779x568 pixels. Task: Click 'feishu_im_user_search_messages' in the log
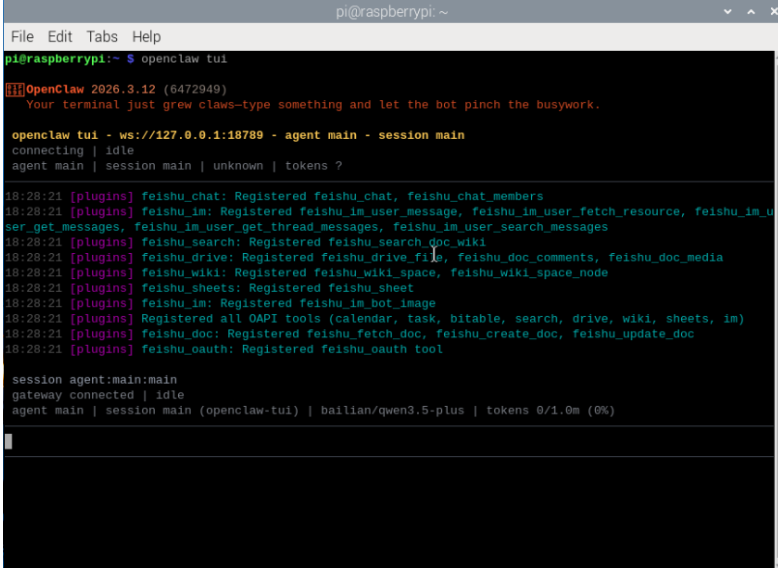tap(500, 228)
